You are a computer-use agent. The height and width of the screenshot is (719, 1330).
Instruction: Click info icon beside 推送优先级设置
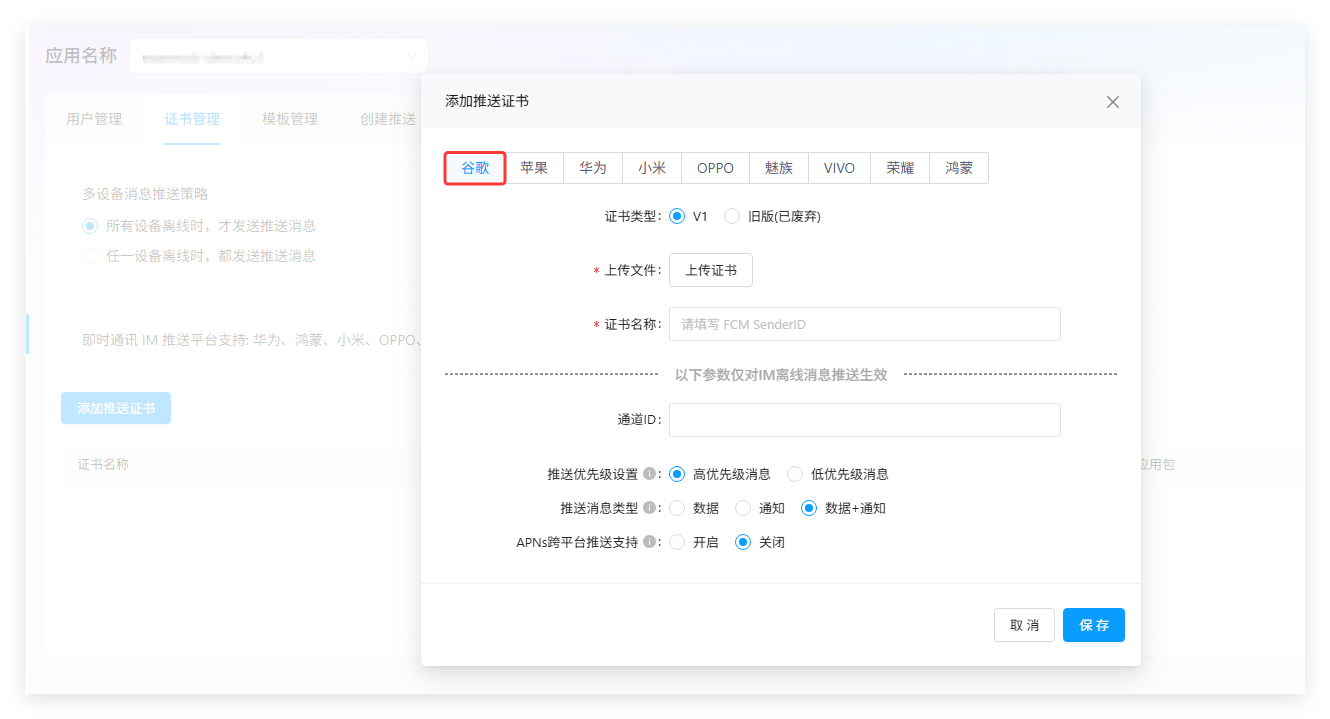coord(649,474)
